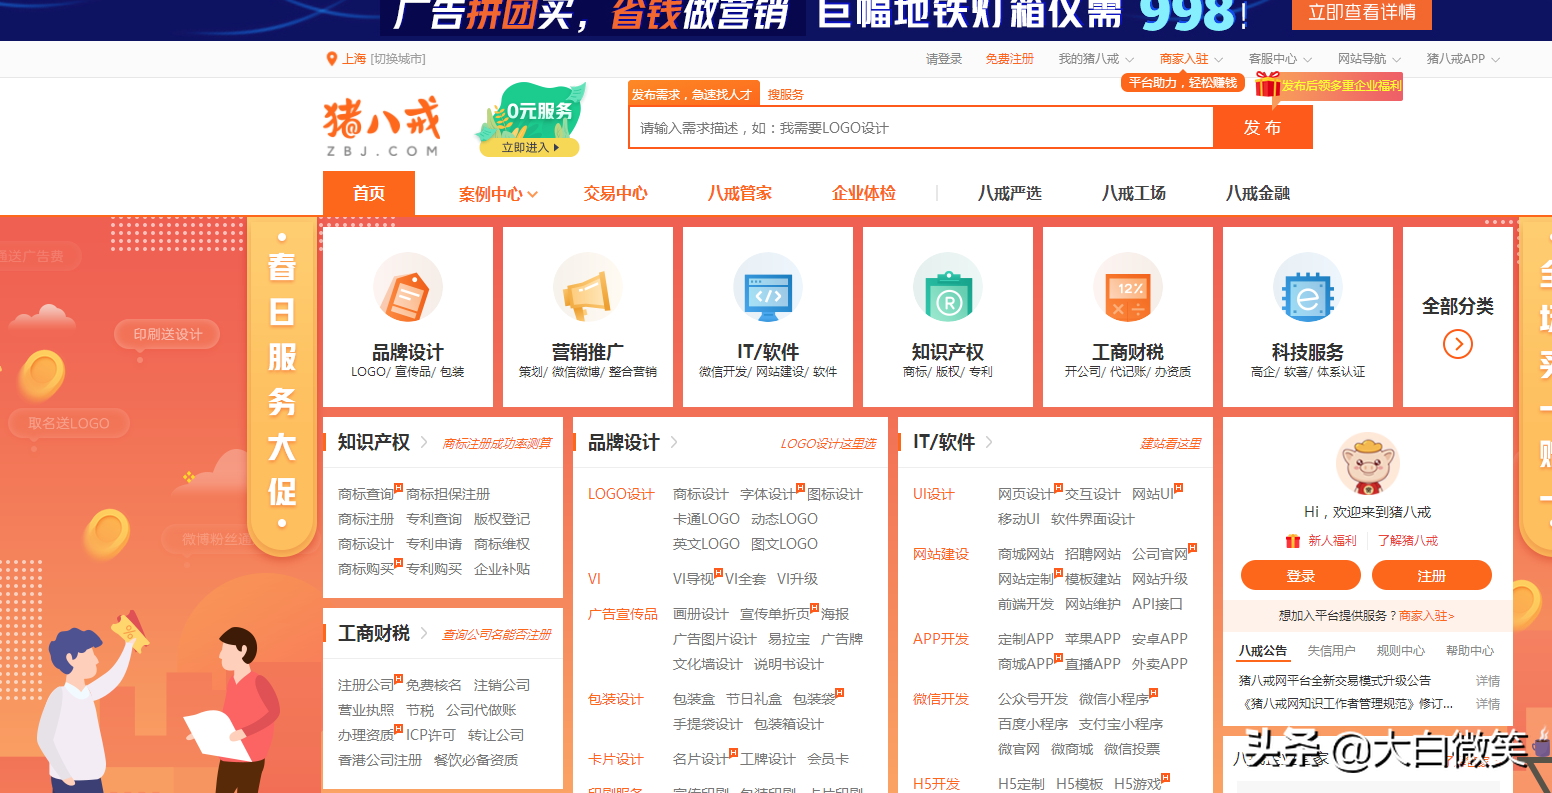Open the 了解猪八戒 link
This screenshot has width=1552, height=793.
(1407, 540)
